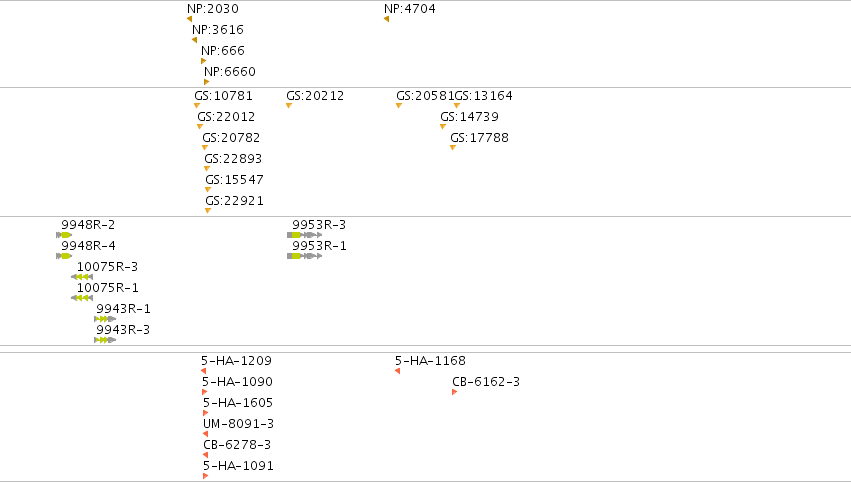
Task: Click the 5-HA-1605 red arrow marker
Action: [206, 413]
